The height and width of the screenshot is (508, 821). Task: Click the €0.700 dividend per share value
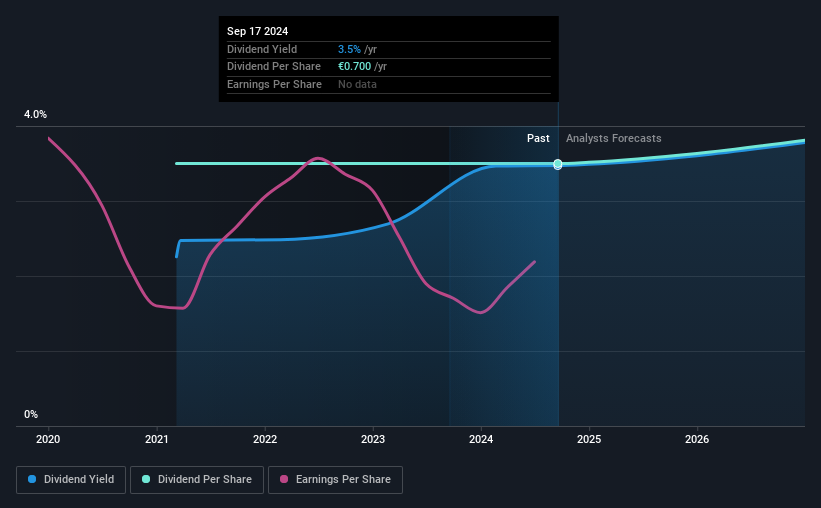coord(354,67)
